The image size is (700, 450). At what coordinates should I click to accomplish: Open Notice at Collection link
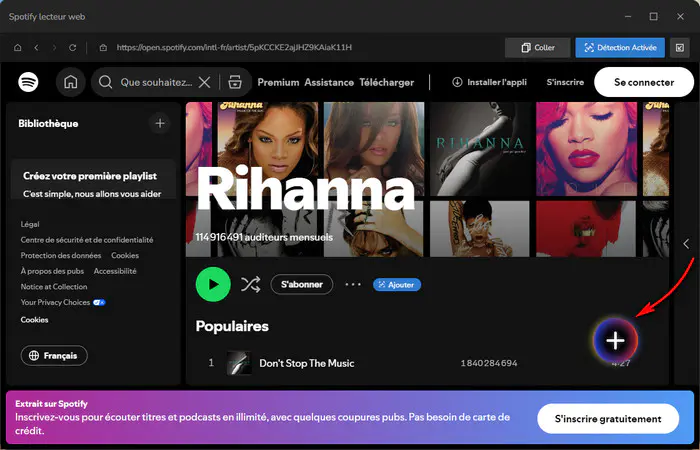tap(54, 287)
